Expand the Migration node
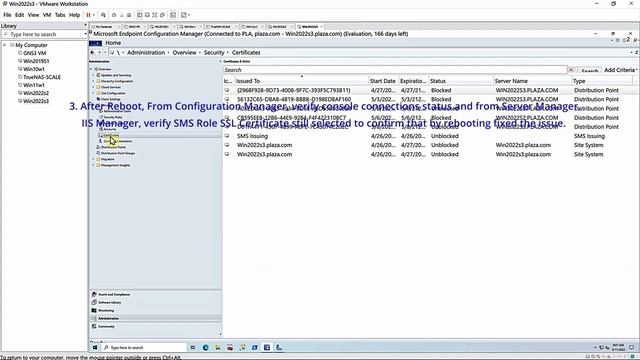This screenshot has width=640, height=360. coord(93,159)
